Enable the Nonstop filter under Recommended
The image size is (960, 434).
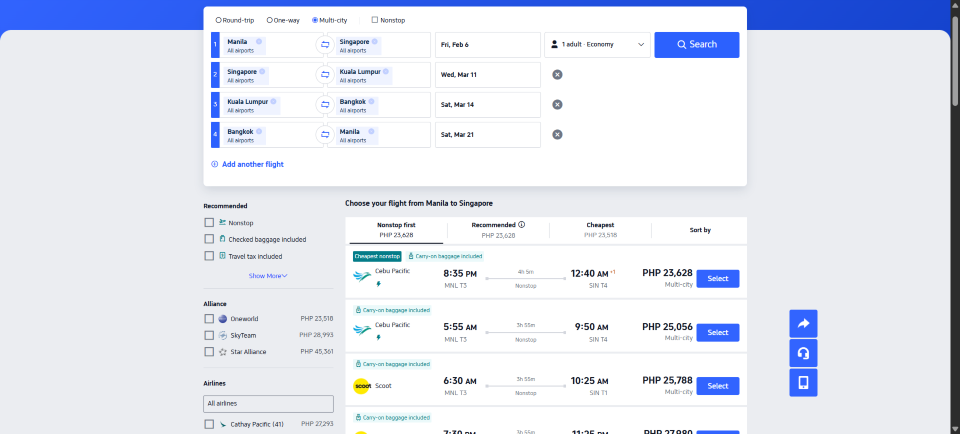pyautogui.click(x=209, y=223)
